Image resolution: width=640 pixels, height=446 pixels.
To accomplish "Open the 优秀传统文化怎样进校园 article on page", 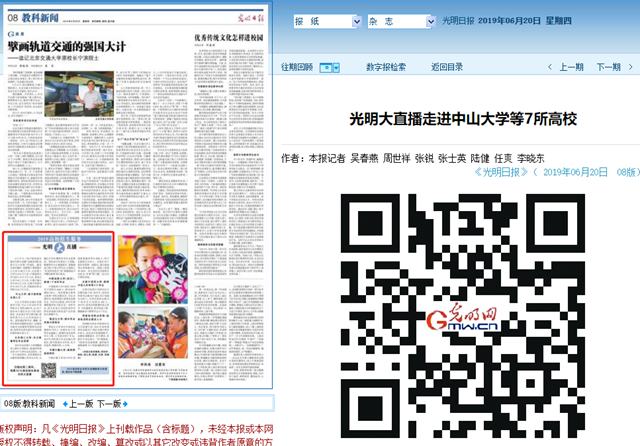I will pos(233,37).
